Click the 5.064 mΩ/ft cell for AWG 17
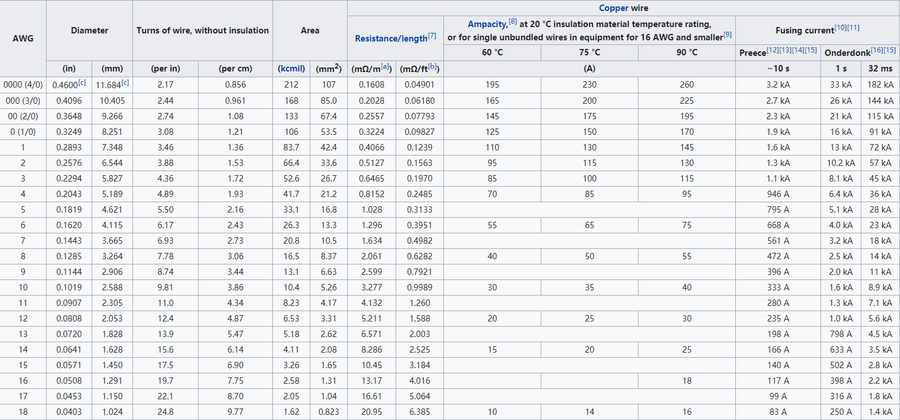Screen dimensions: 900x420 click(420, 396)
